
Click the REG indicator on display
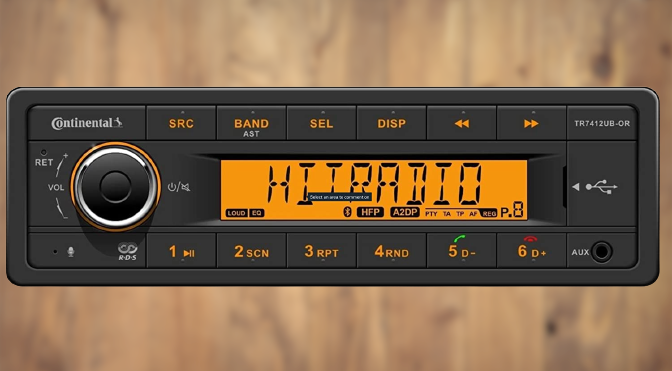click(x=489, y=213)
